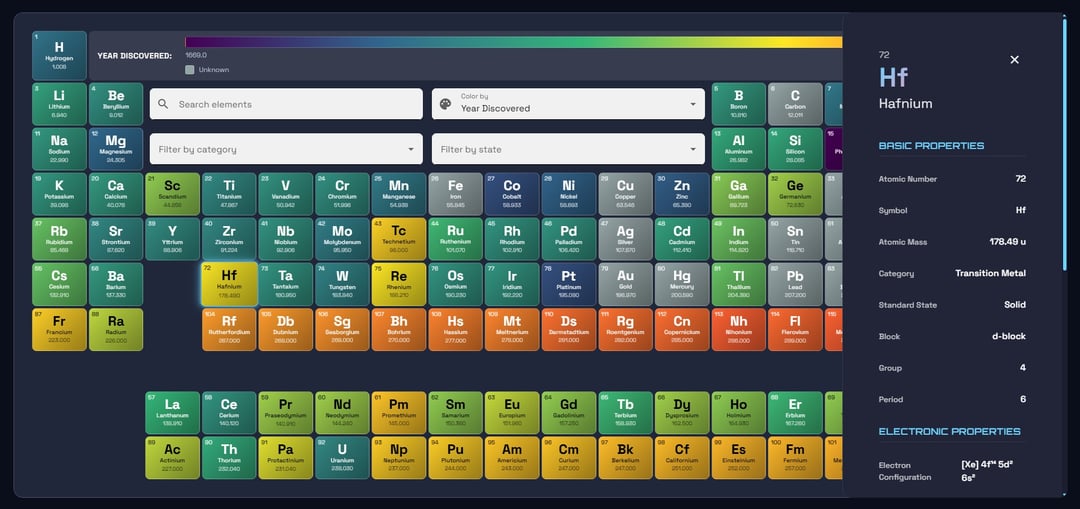The height and width of the screenshot is (509, 1080).
Task: Click the Unknown legend swatch
Action: tap(190, 70)
